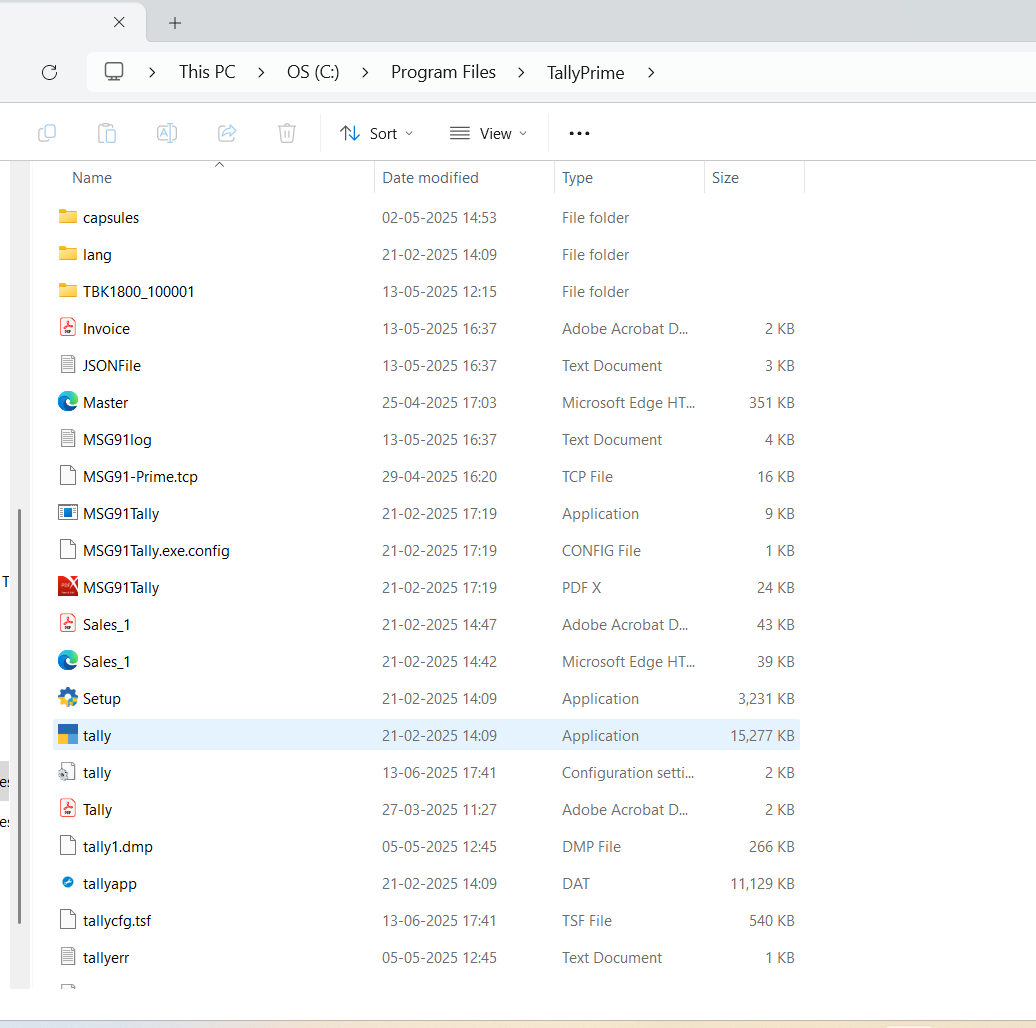
Task: Click the date 29-04-2025 16:20
Action: click(x=439, y=476)
